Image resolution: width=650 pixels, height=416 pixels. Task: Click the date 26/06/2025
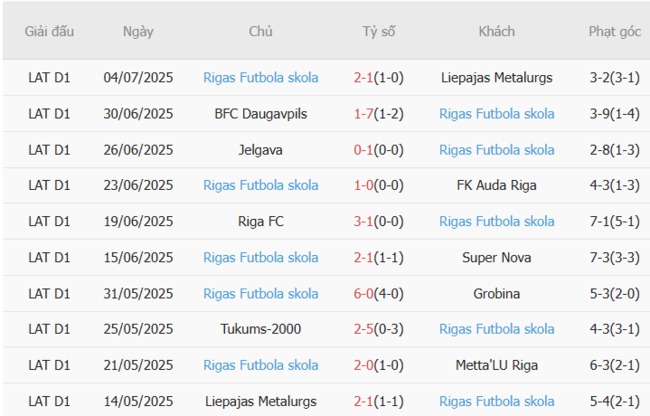pos(138,149)
